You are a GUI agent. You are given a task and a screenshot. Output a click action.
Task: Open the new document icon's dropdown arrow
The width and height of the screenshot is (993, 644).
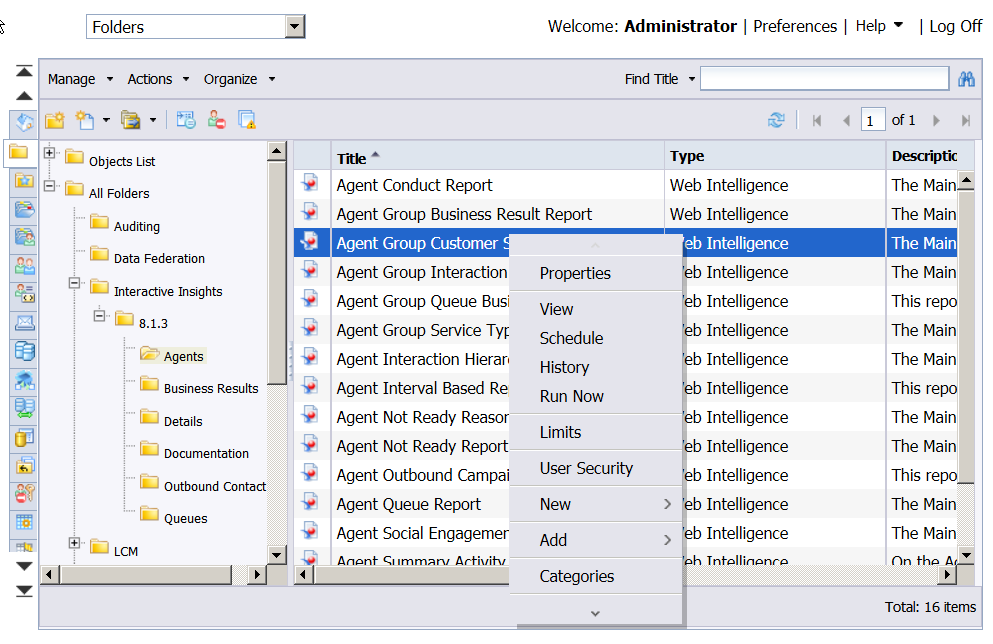click(106, 120)
